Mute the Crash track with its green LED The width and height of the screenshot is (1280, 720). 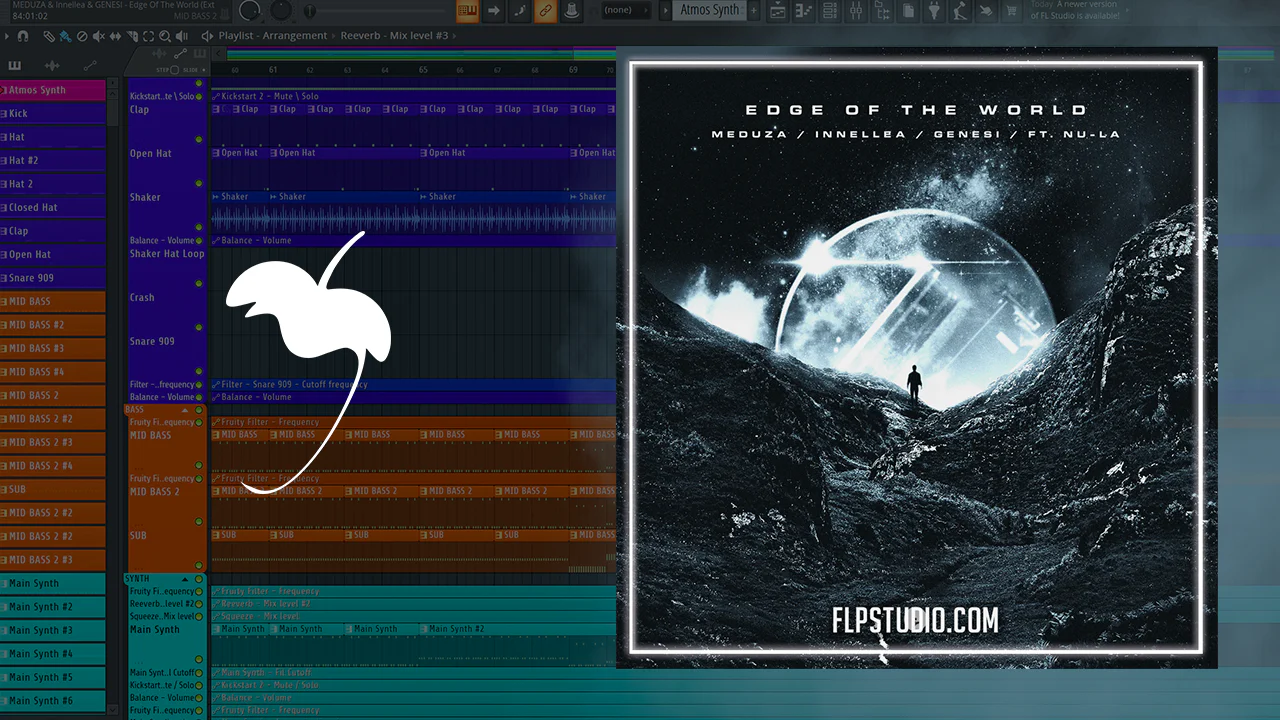[199, 327]
